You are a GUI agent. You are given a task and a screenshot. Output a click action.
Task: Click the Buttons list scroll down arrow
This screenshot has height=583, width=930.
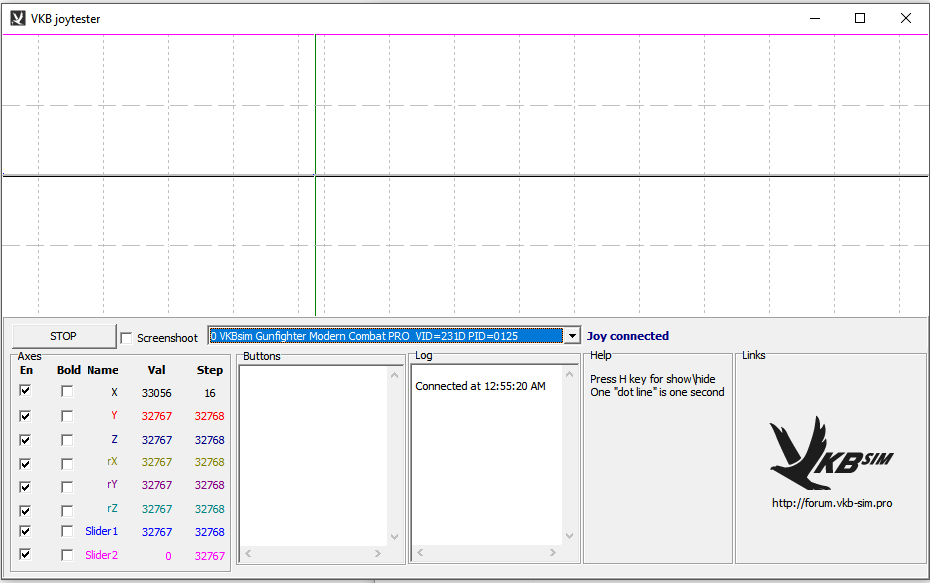pos(394,537)
